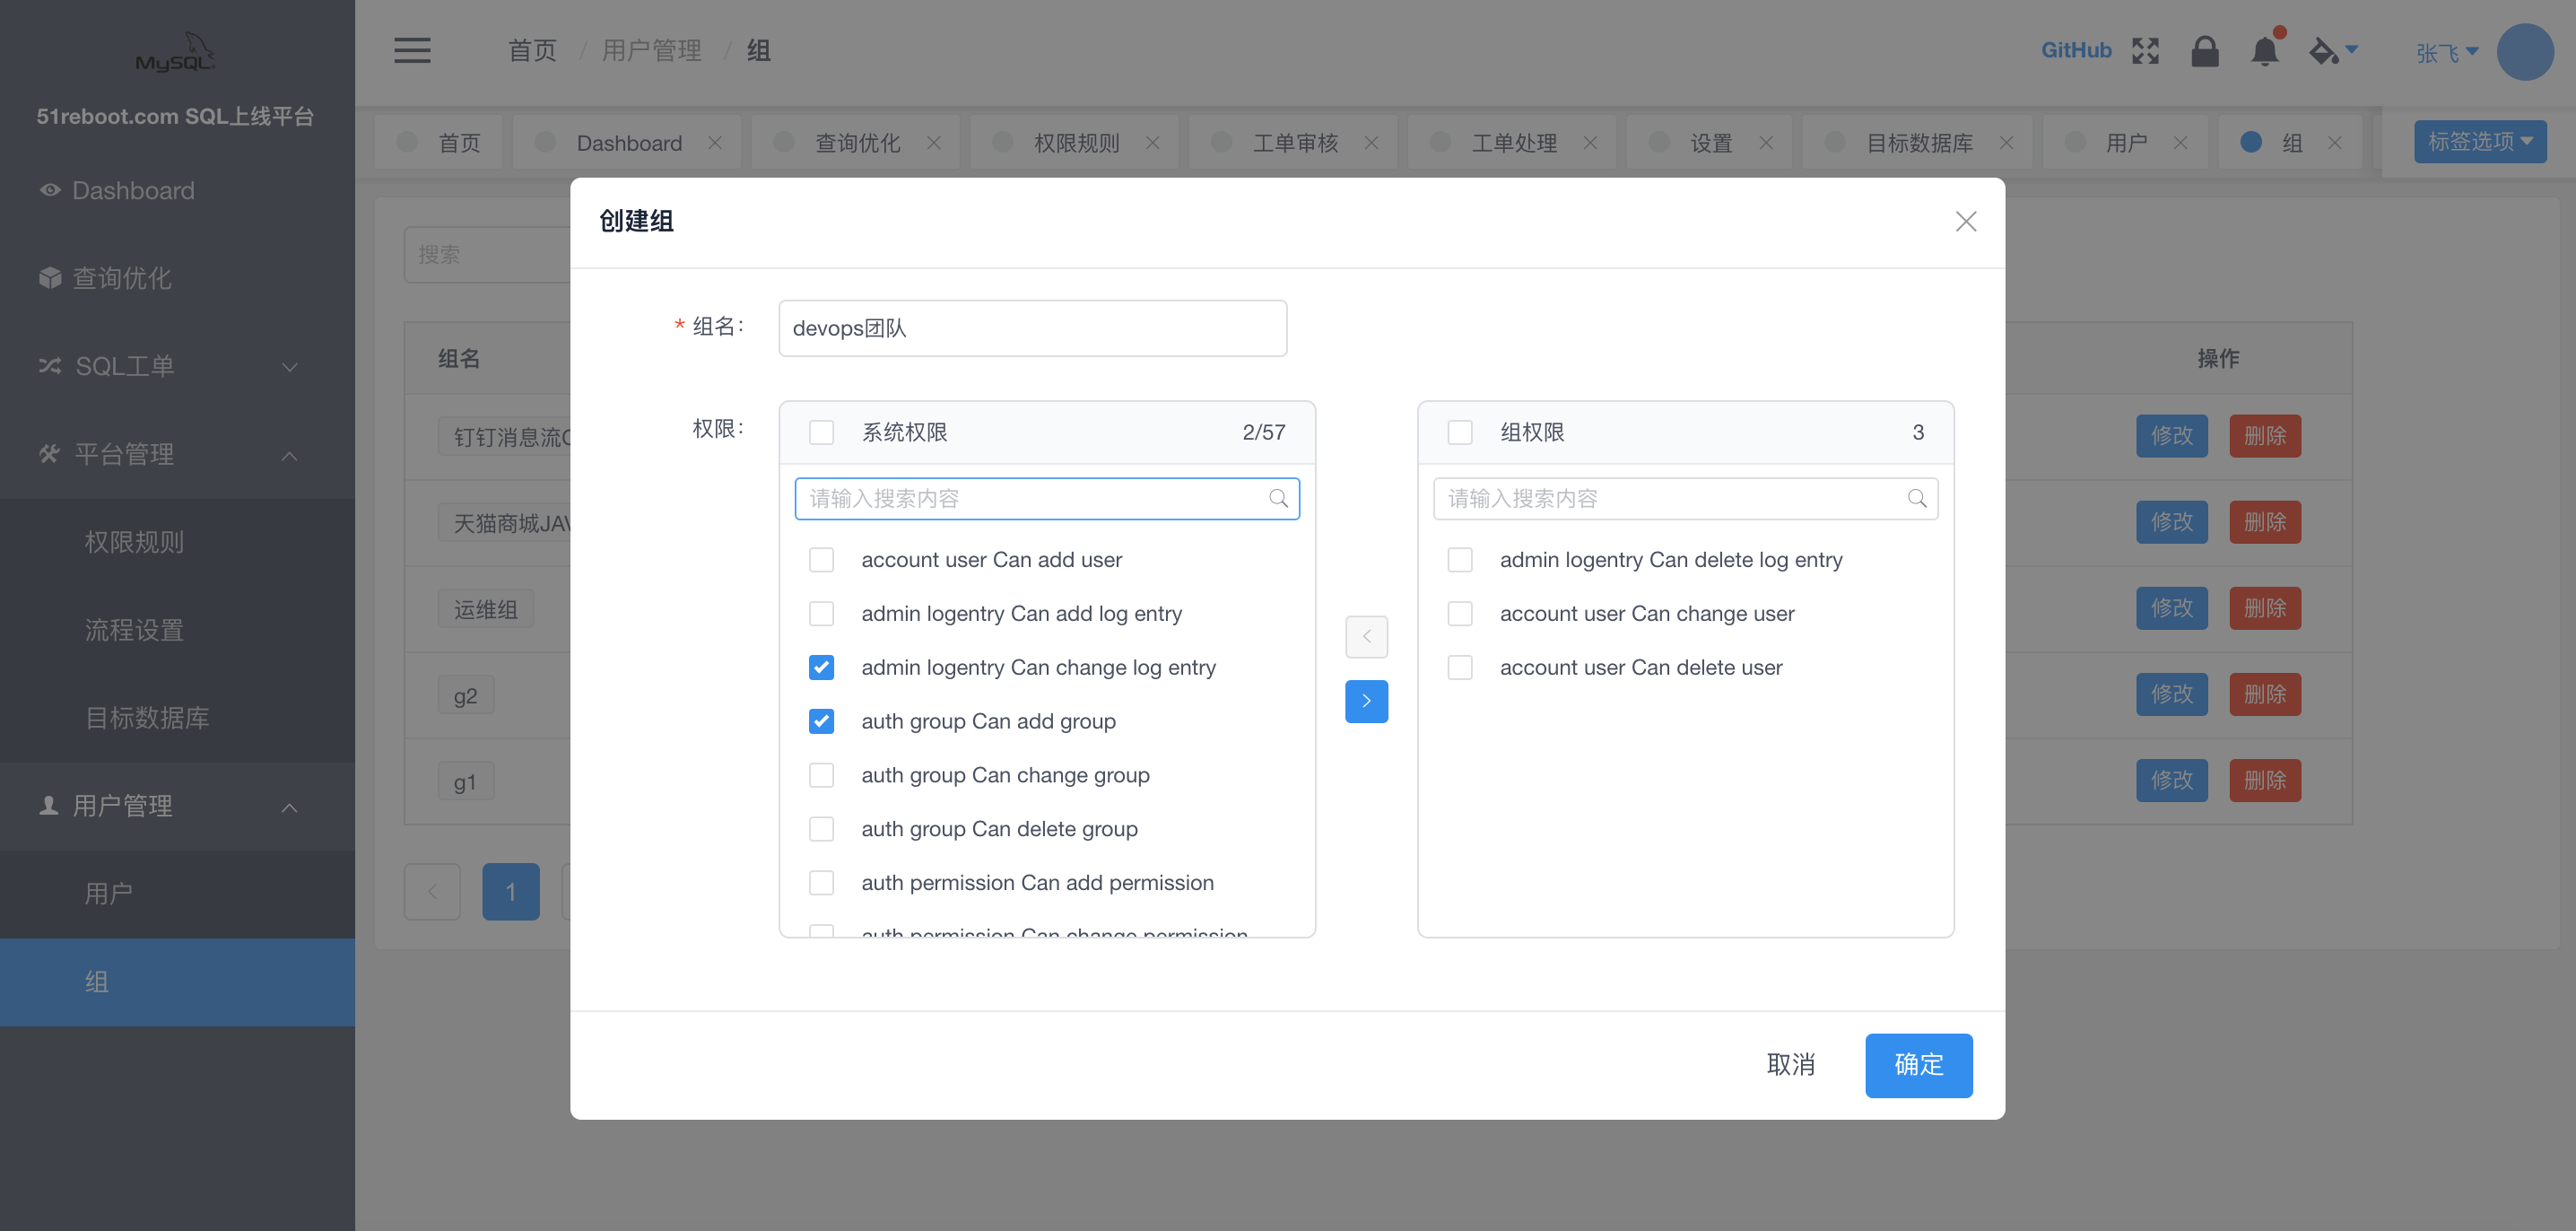Check 'account user Can delete user'

point(1460,668)
